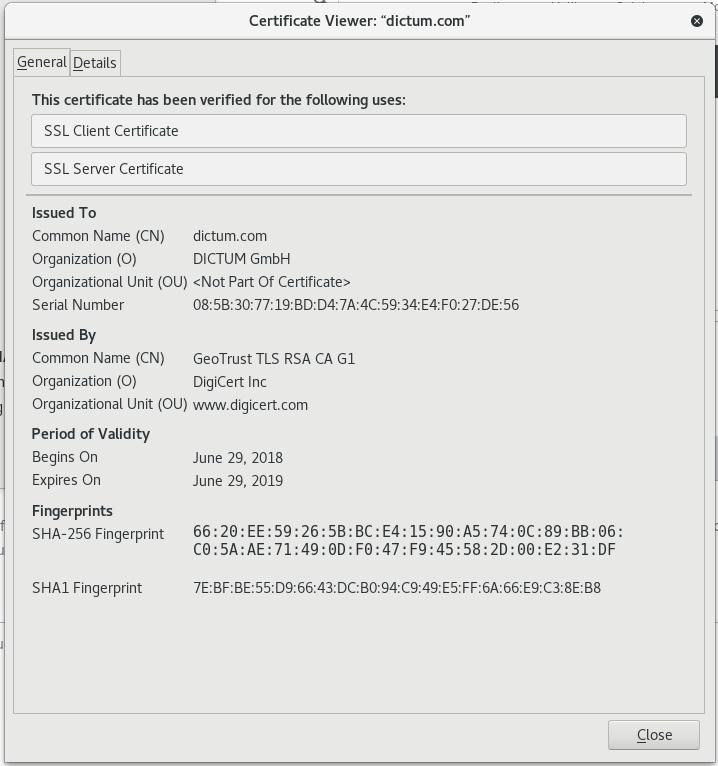Click the www.digicert.com value
Screen dimensions: 718x766
[x=251, y=405]
